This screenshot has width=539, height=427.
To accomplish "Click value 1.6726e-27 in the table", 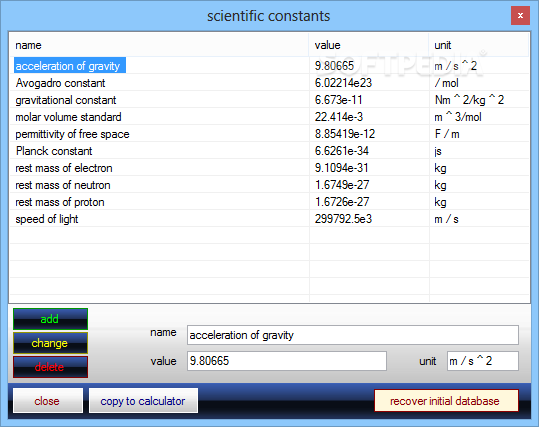I will pos(342,202).
